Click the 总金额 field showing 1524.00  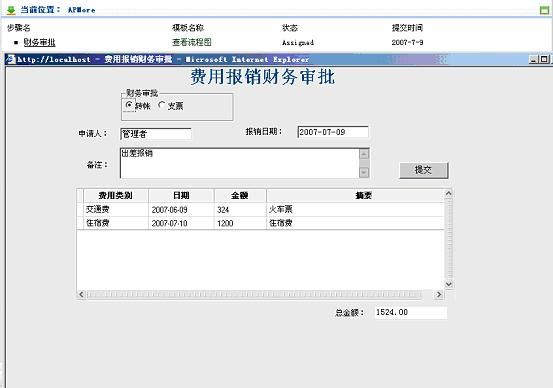coord(411,313)
